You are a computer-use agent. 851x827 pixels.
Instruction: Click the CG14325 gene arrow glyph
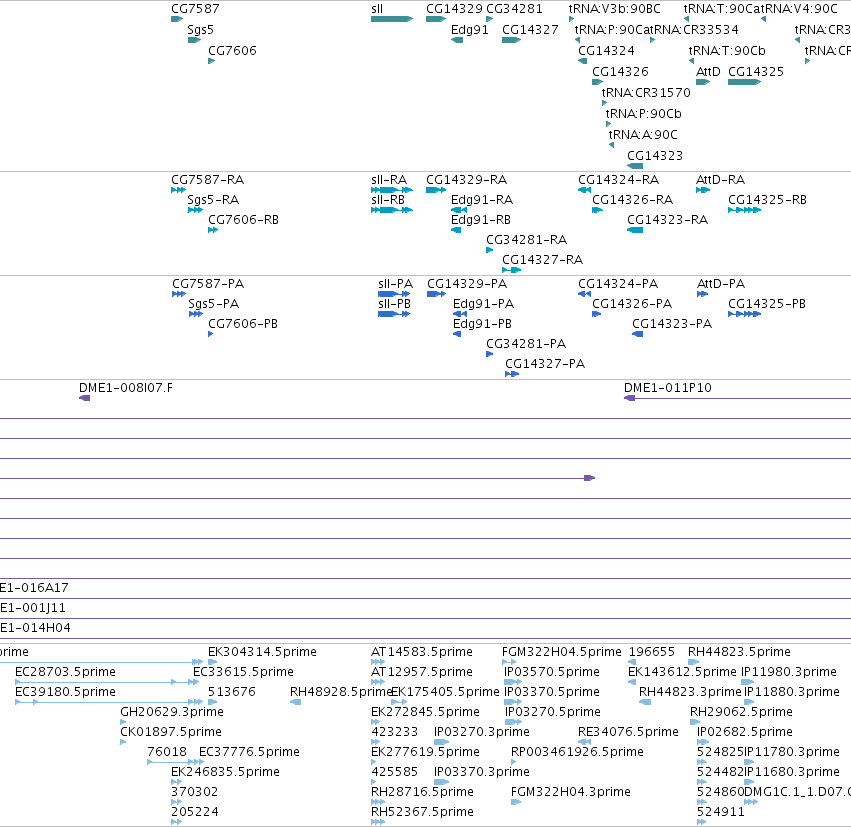pos(744,82)
